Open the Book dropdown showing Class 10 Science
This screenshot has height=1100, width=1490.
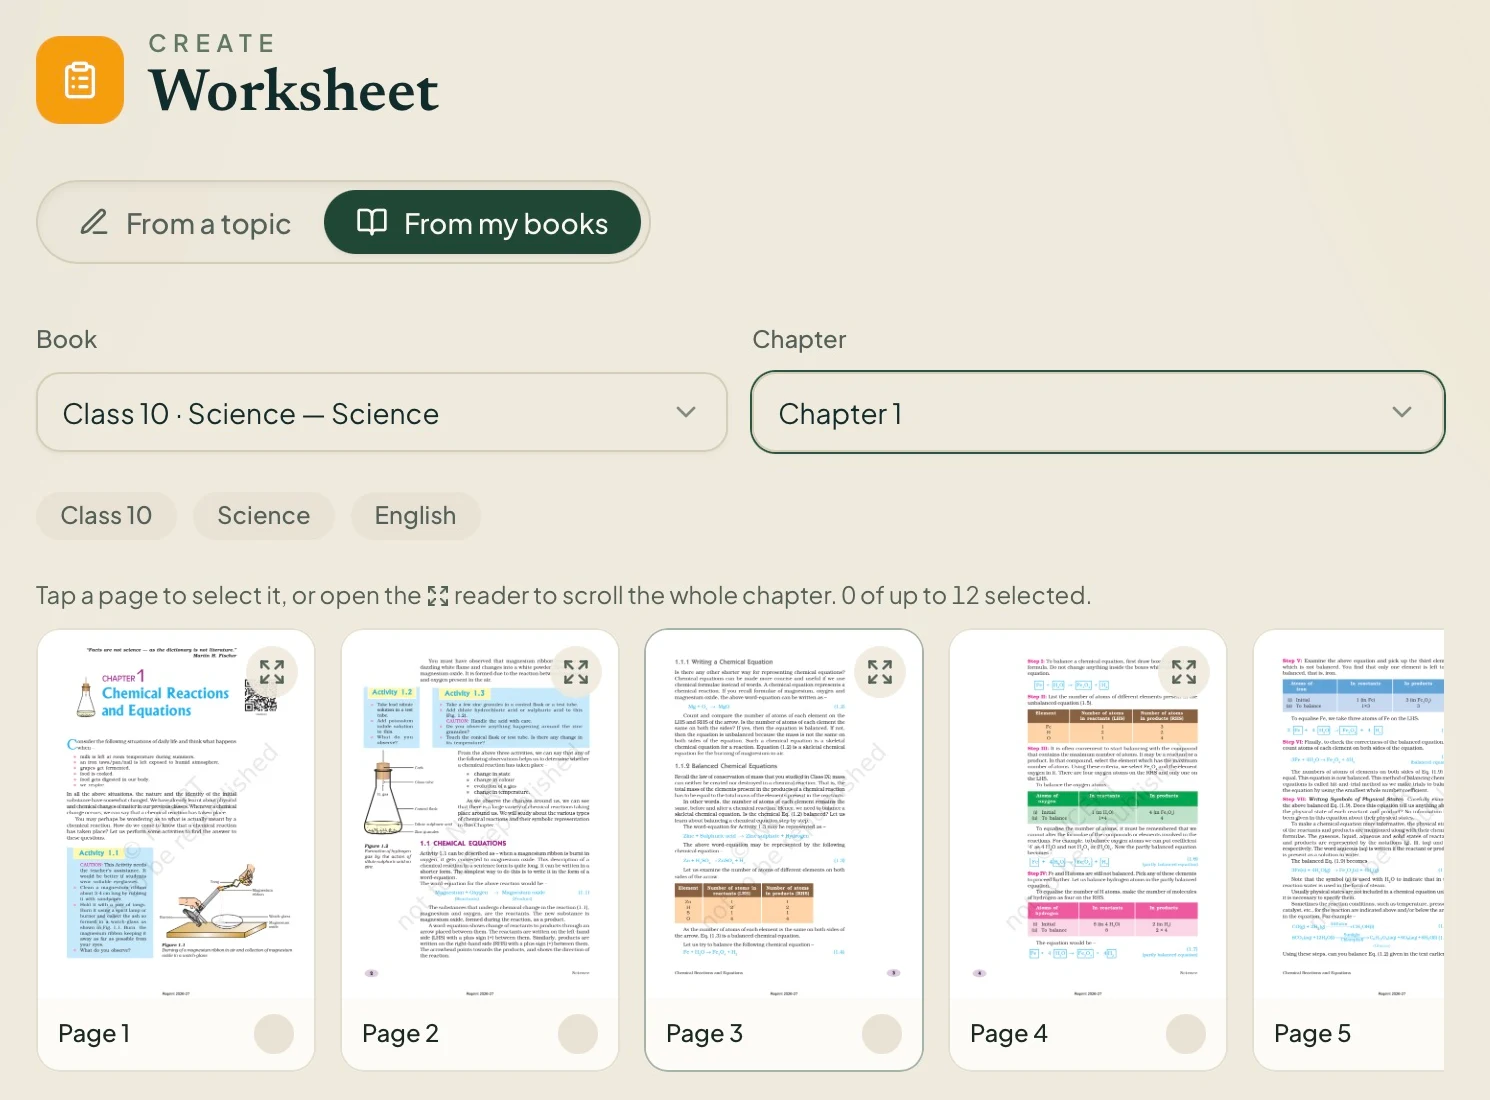(x=382, y=413)
